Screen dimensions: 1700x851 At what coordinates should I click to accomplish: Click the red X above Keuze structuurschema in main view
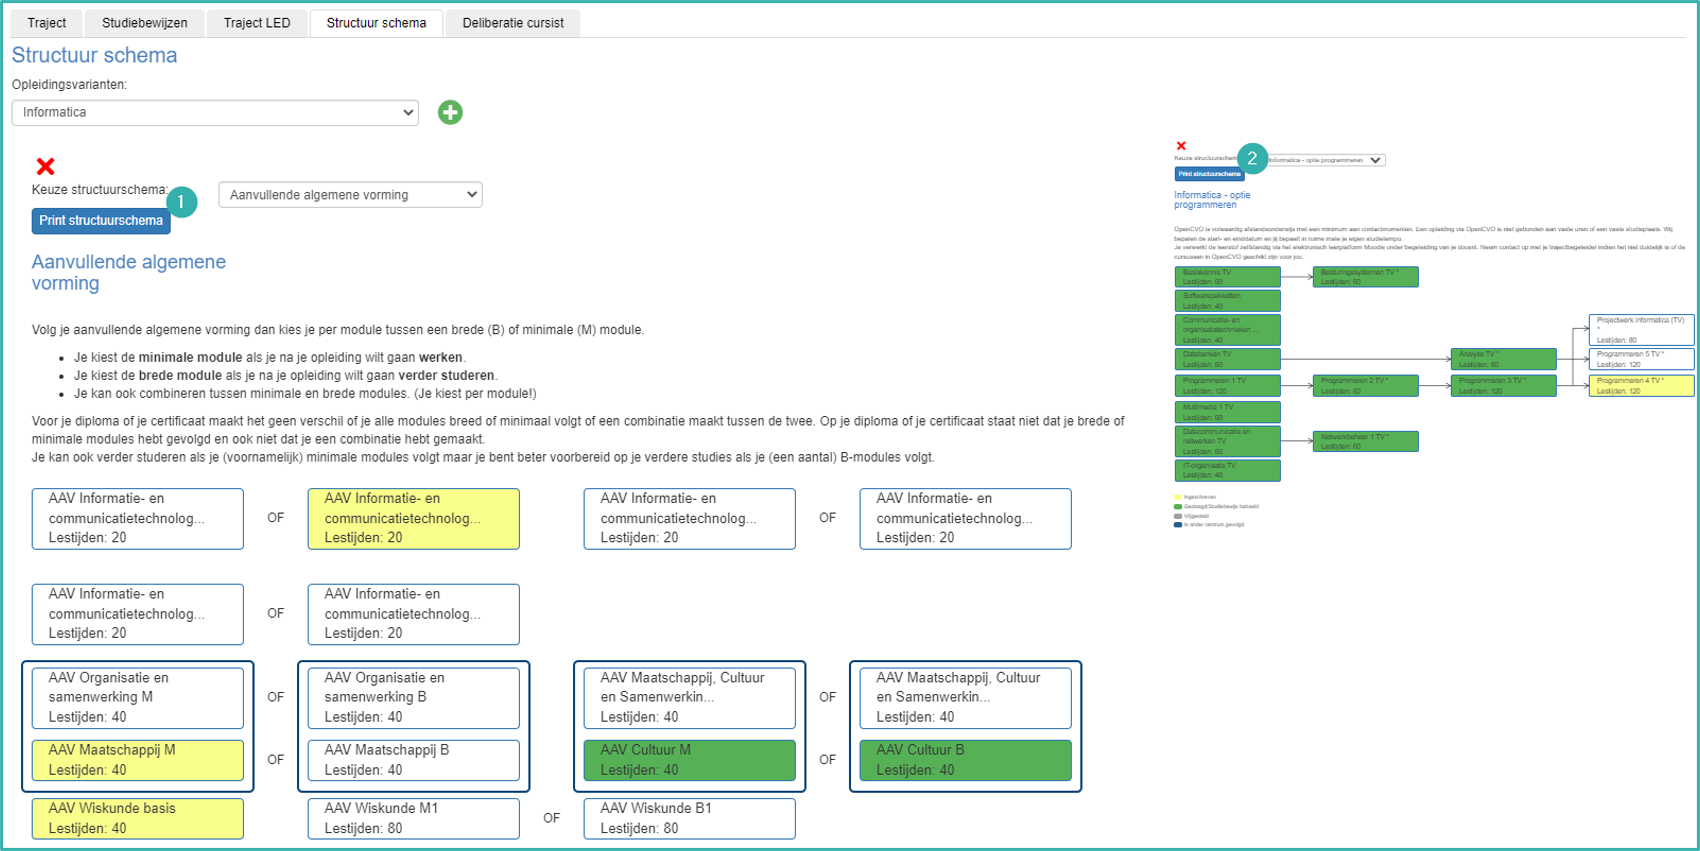(45, 166)
